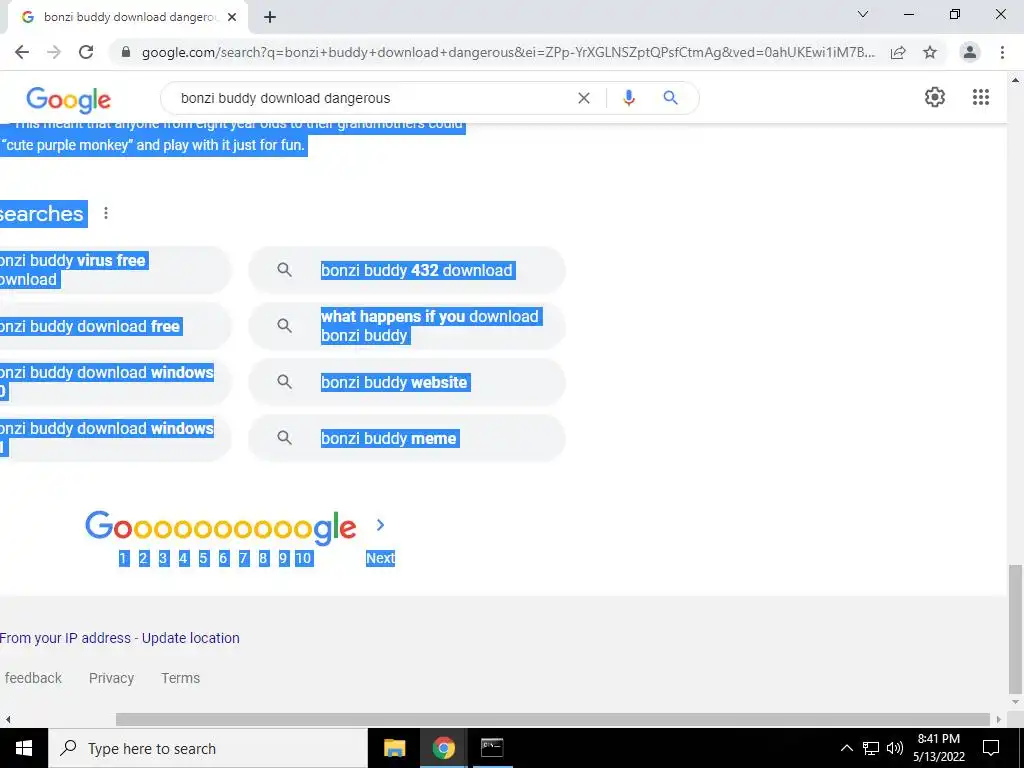
Task: Open Google quick settings gear
Action: [x=935, y=97]
